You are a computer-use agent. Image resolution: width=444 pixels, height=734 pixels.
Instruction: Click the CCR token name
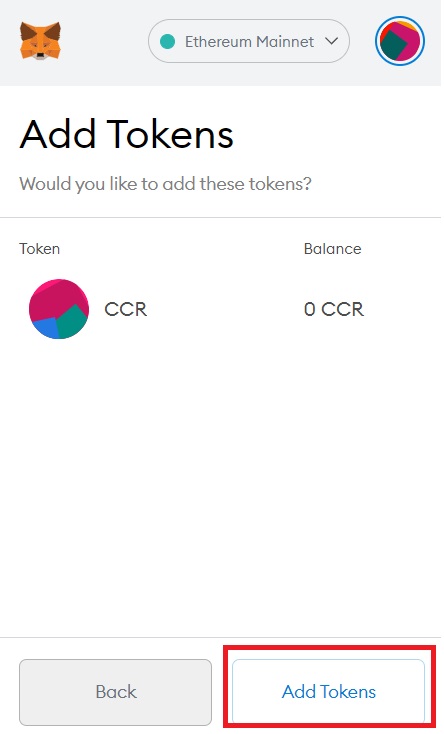126,309
